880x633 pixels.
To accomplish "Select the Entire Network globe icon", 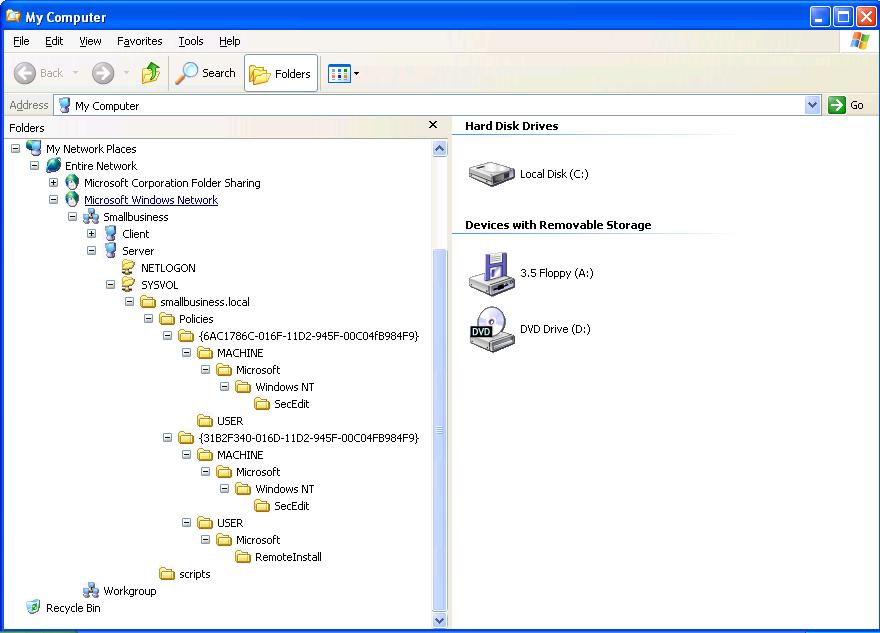I will point(53,166).
